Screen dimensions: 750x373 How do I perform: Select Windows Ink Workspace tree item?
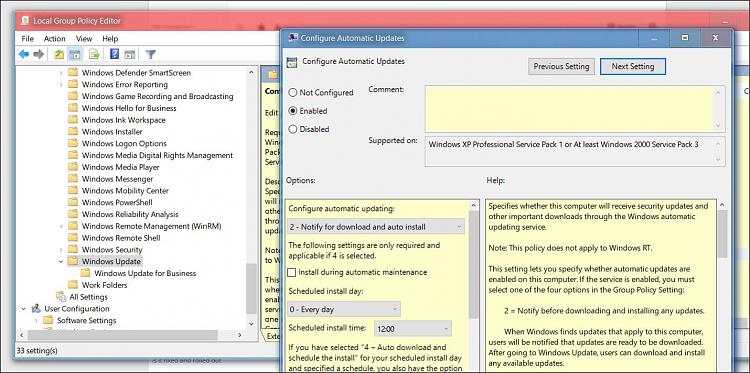coord(123,120)
